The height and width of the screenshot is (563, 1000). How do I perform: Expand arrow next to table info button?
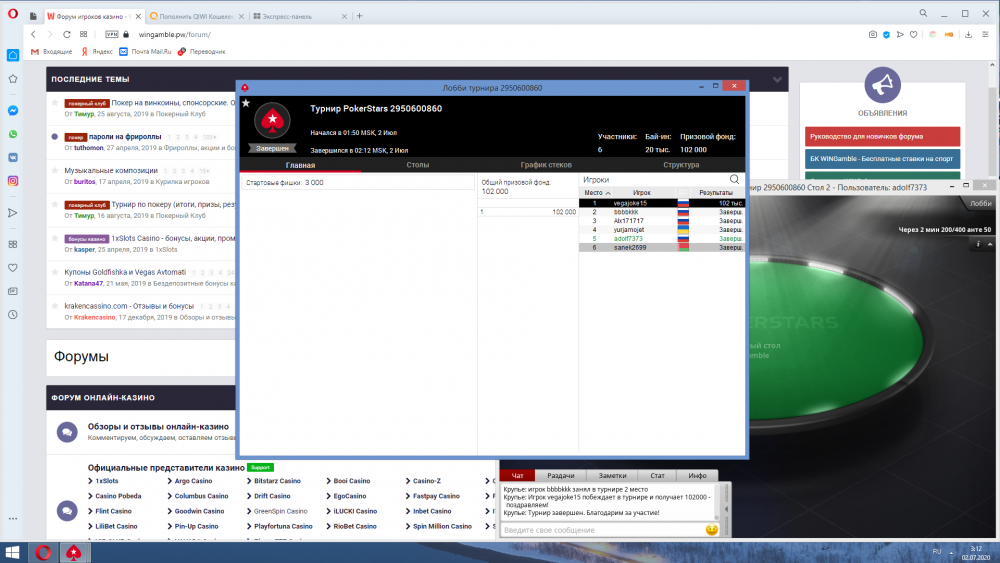[990, 244]
